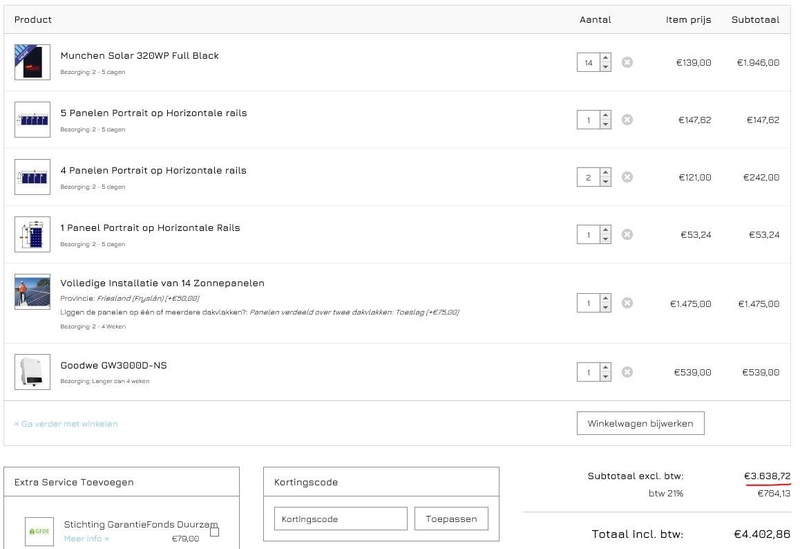Viewport: 800px width, 549px height.
Task: Click Toepassen discount button
Action: point(451,519)
